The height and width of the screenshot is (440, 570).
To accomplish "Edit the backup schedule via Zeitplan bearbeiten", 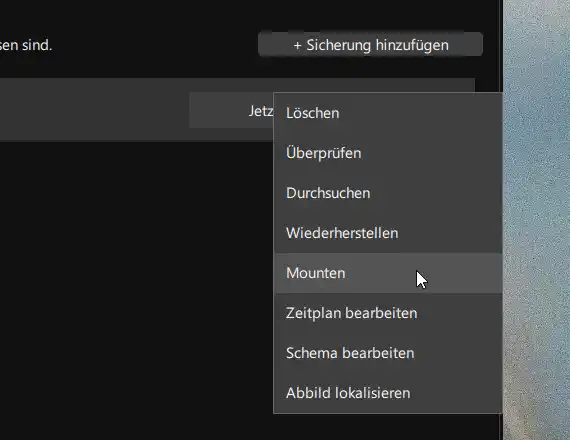I will [388, 313].
